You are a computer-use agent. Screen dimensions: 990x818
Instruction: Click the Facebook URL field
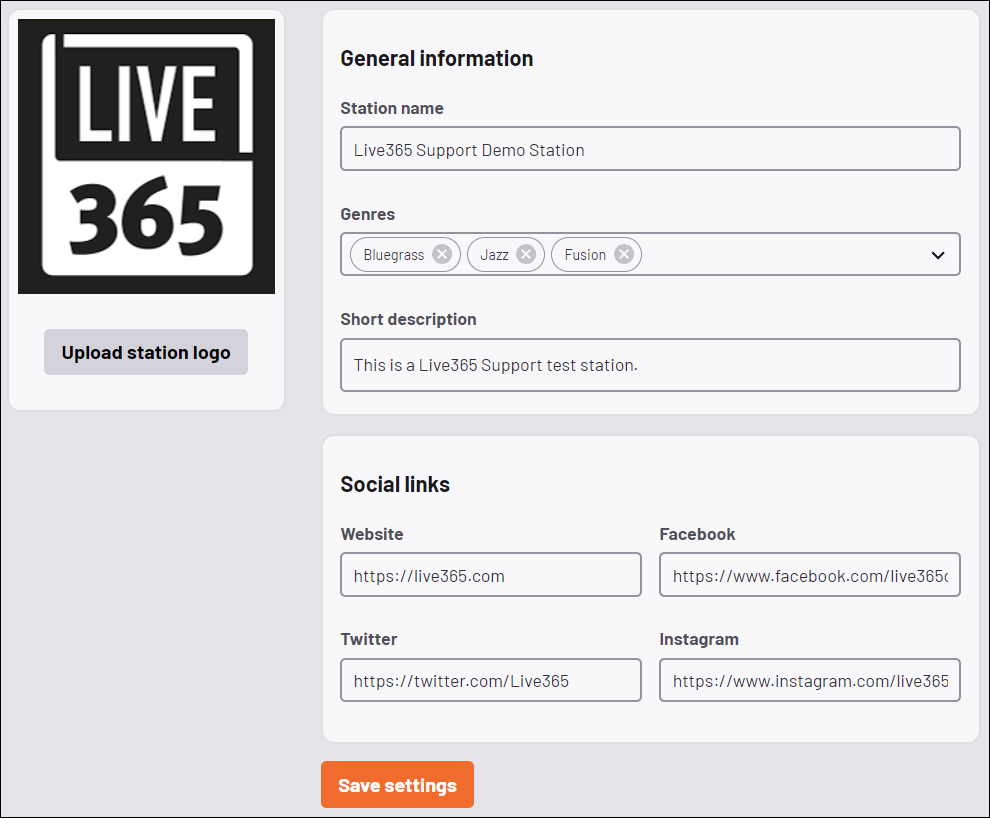tap(809, 575)
